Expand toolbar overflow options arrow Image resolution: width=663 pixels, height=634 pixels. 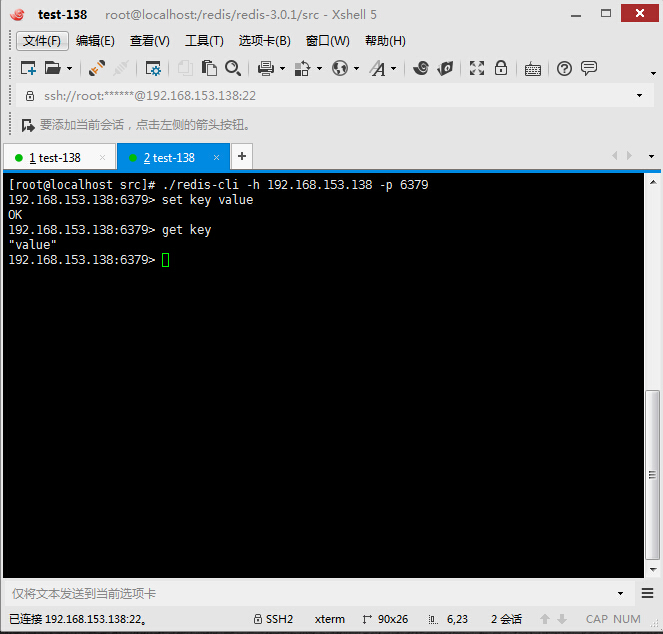(x=653, y=74)
